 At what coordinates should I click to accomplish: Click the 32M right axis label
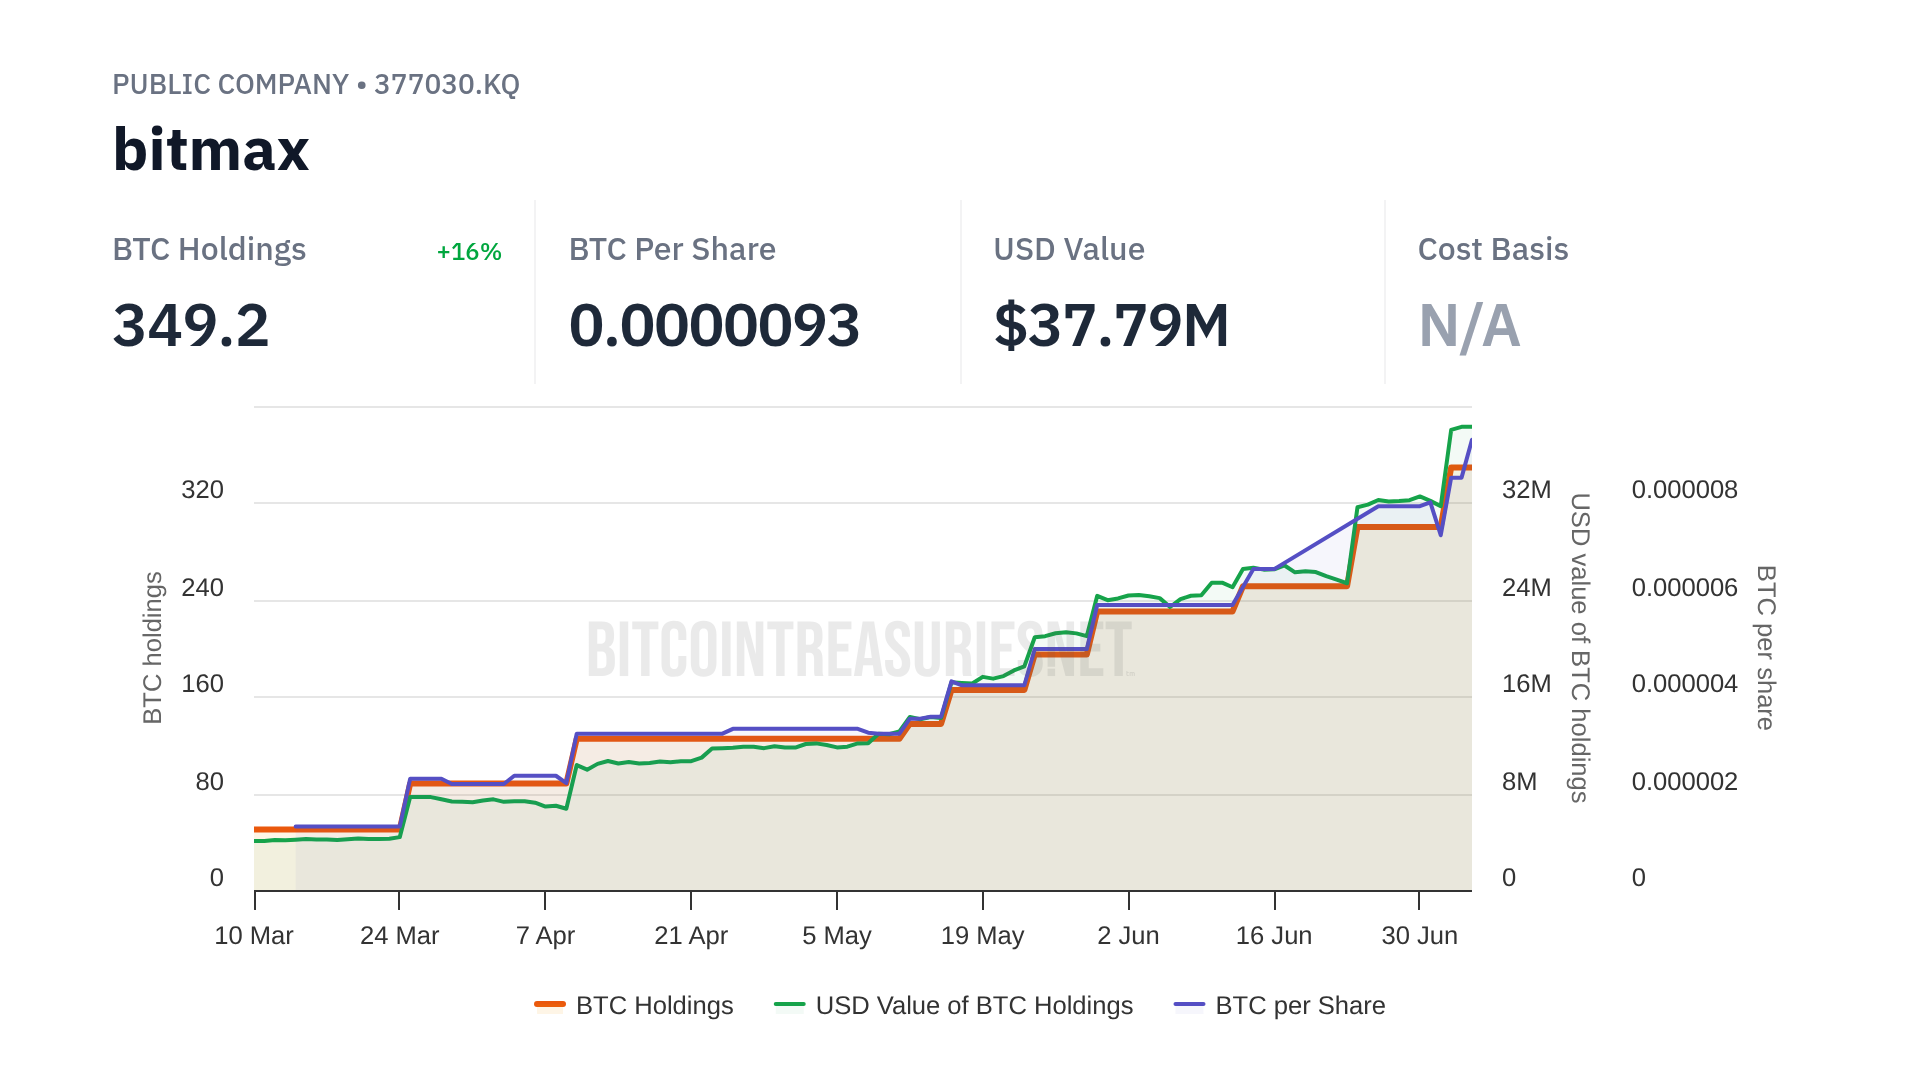(1526, 490)
